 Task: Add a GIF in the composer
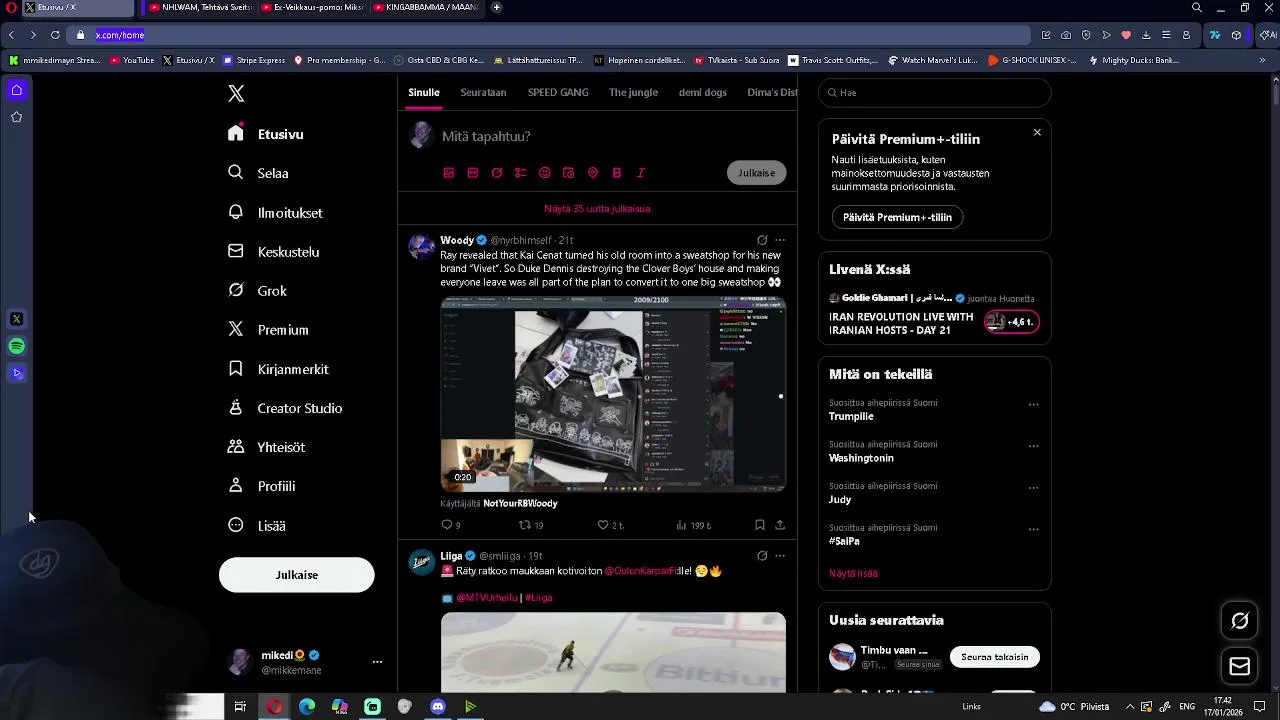pos(473,173)
